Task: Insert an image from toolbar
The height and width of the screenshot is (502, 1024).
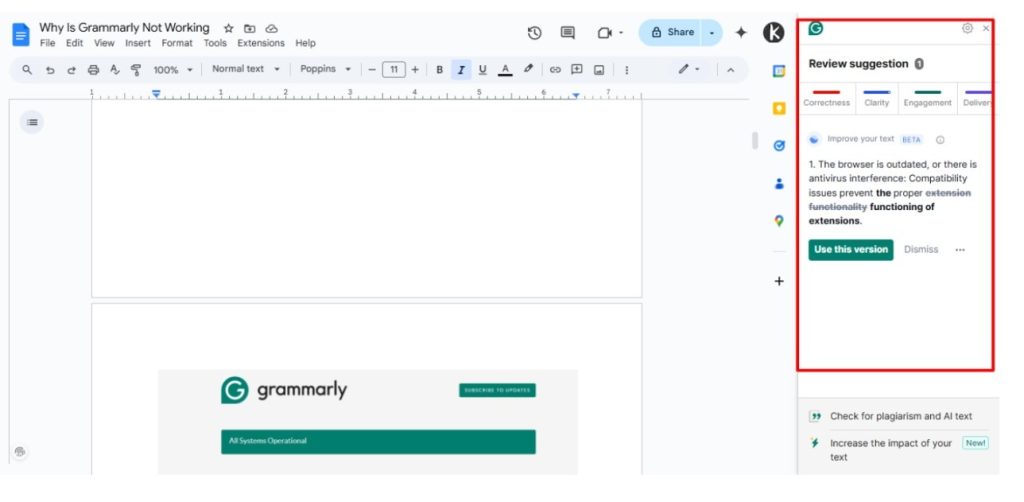Action: (599, 70)
